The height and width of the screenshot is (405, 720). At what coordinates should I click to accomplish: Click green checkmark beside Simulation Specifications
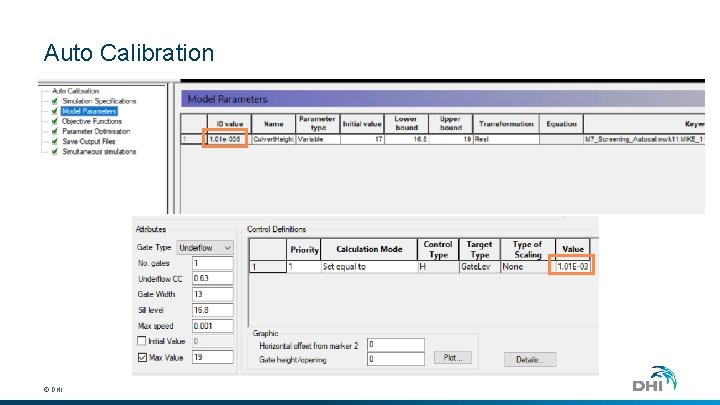click(x=55, y=101)
